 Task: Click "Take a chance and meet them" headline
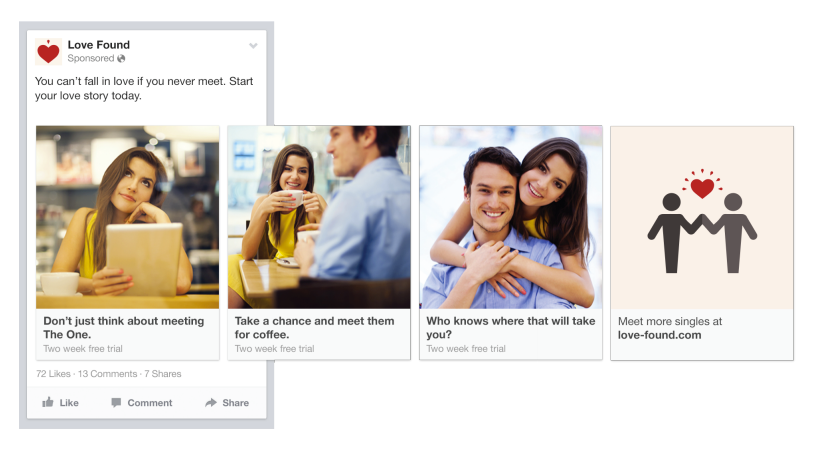coord(314,327)
